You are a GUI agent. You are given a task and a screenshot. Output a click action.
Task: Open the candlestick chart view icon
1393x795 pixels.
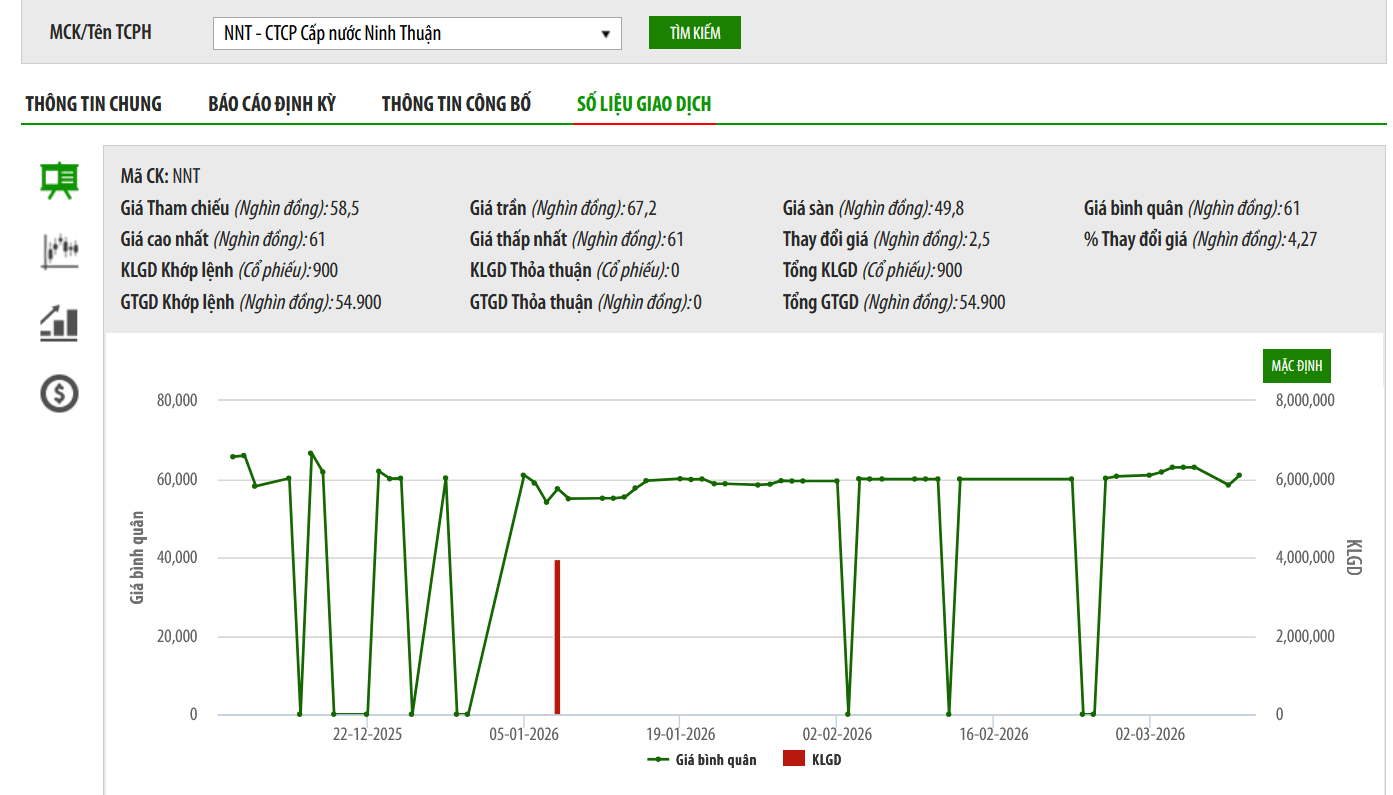pyautogui.click(x=59, y=250)
